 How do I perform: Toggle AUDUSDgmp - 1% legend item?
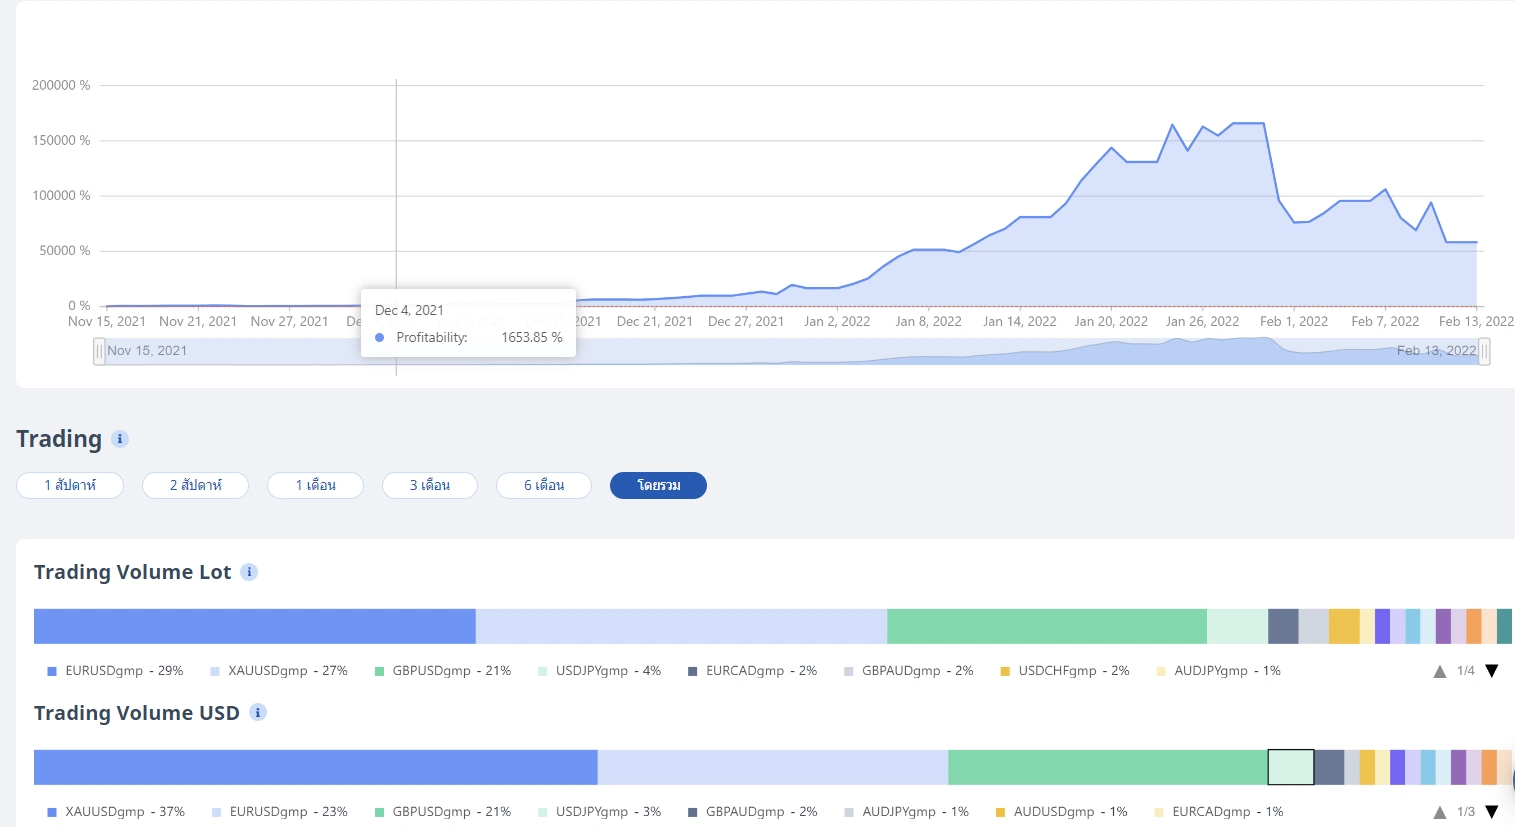[x=1063, y=812]
